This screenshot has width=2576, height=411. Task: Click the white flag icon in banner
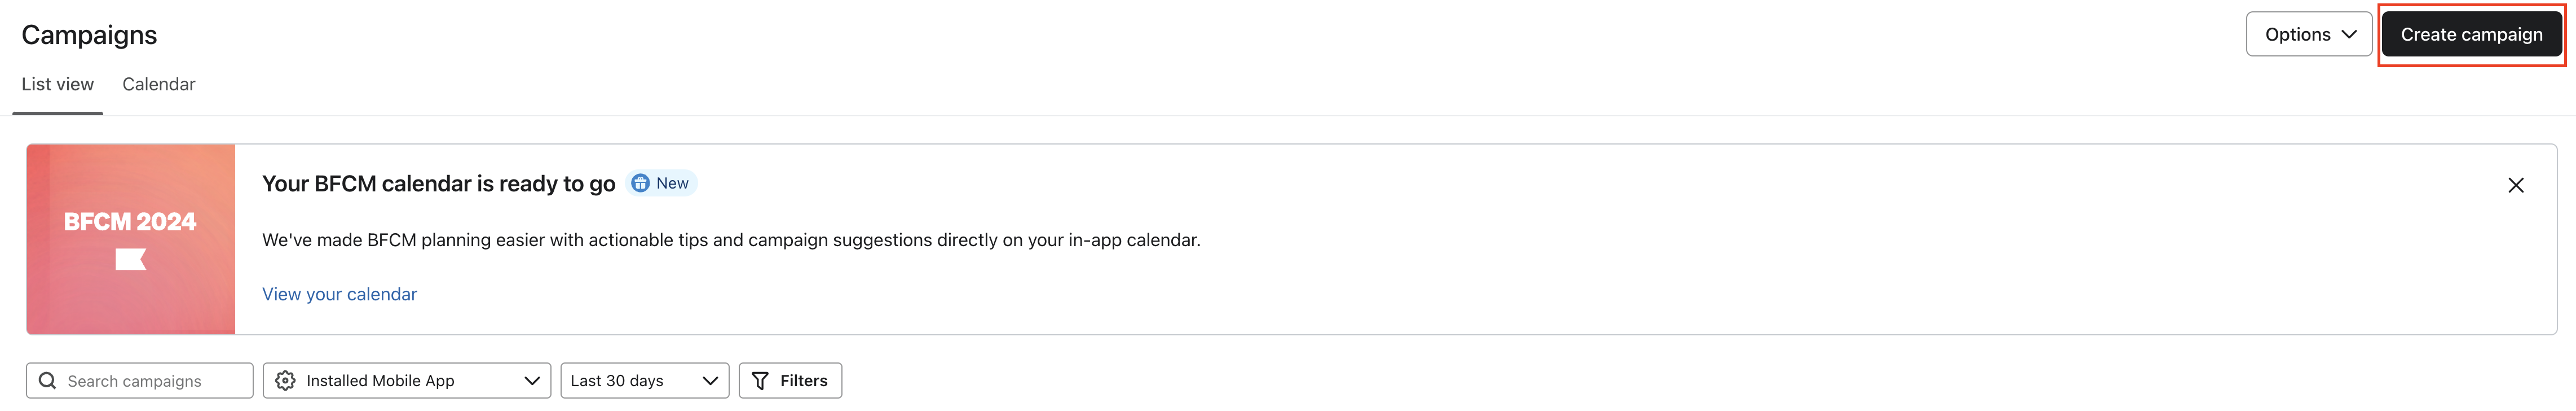tap(130, 260)
